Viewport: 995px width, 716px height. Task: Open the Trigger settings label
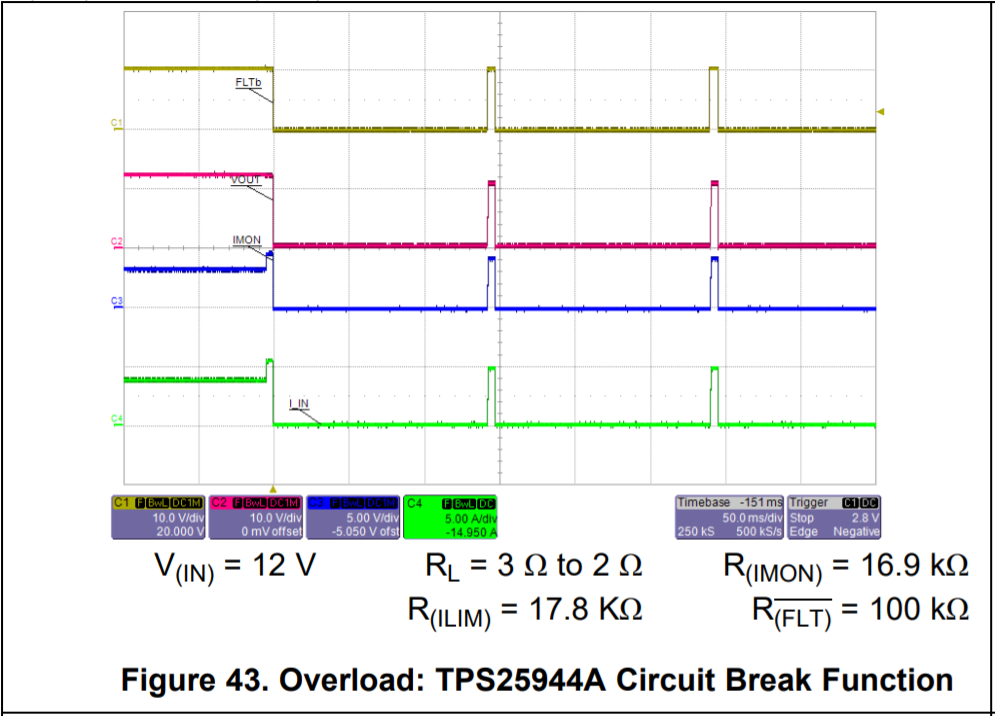[x=809, y=502]
